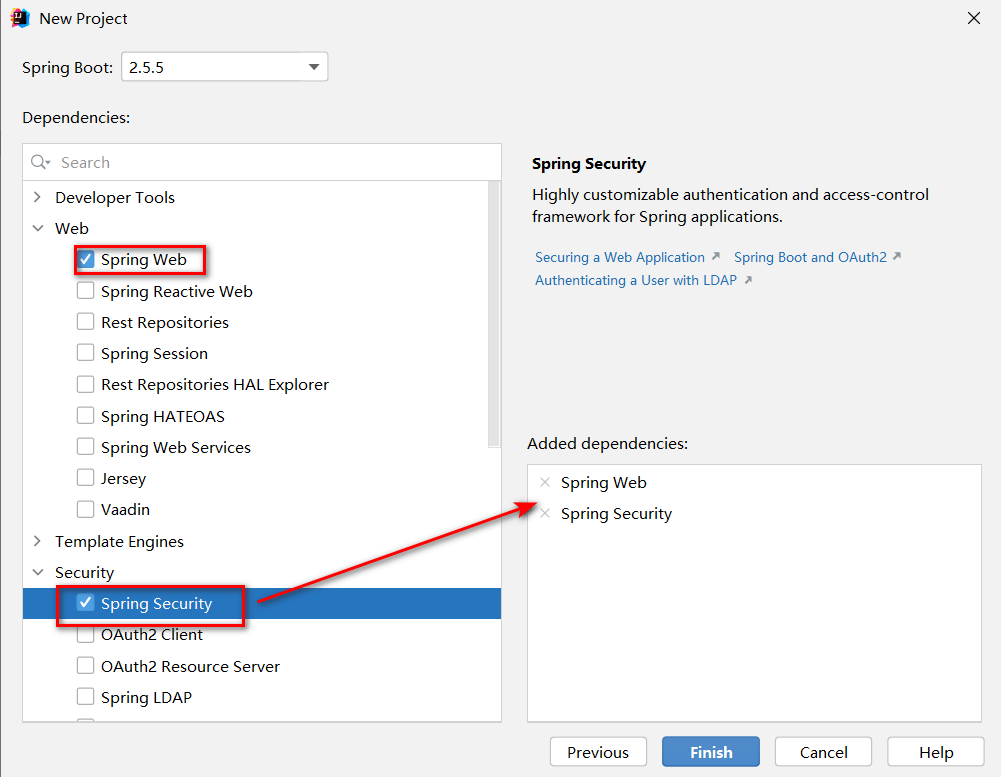Screen dimensions: 1001x777
Task: Uncheck the Spring Security dependency
Action: (x=86, y=603)
